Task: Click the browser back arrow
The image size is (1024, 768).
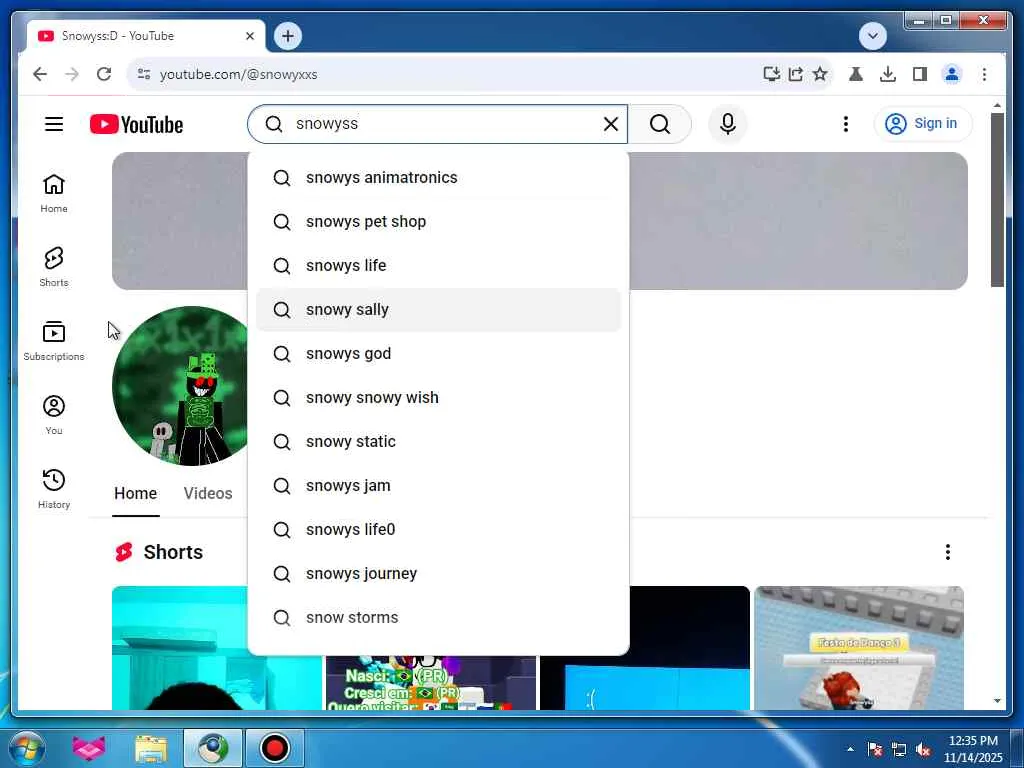Action: click(40, 74)
